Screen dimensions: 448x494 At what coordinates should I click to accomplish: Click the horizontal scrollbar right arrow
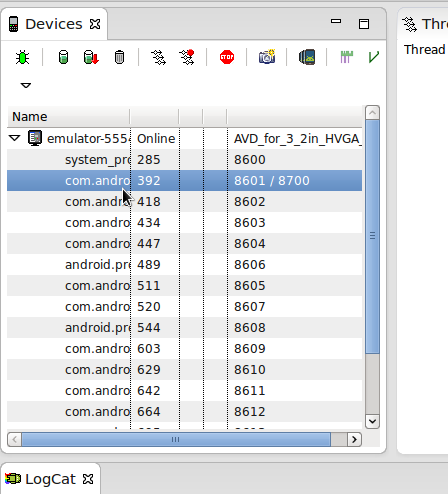tap(354, 440)
